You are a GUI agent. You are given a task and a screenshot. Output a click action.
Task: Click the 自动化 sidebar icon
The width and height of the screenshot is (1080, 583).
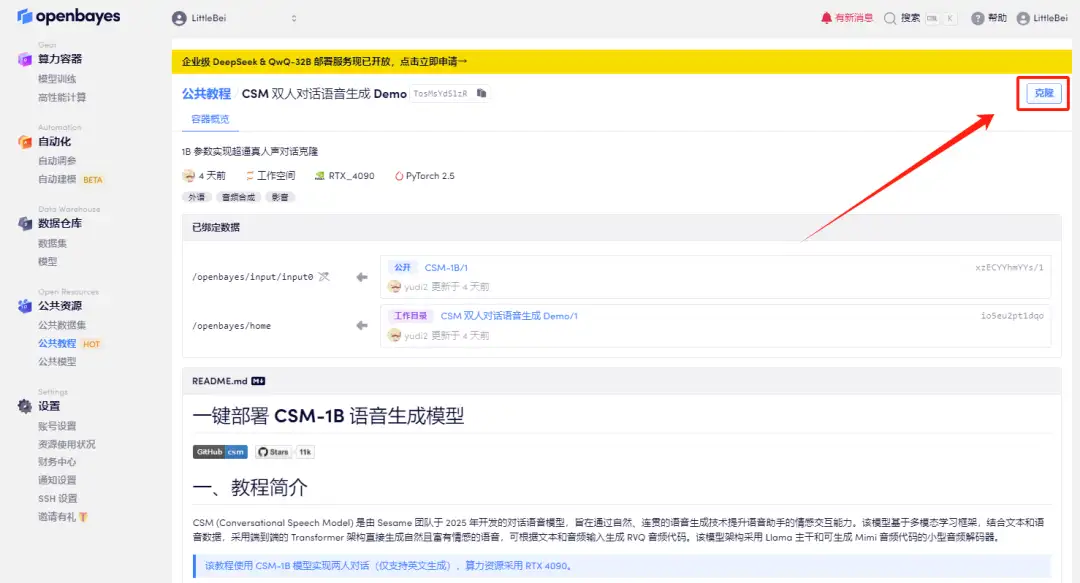pos(25,142)
